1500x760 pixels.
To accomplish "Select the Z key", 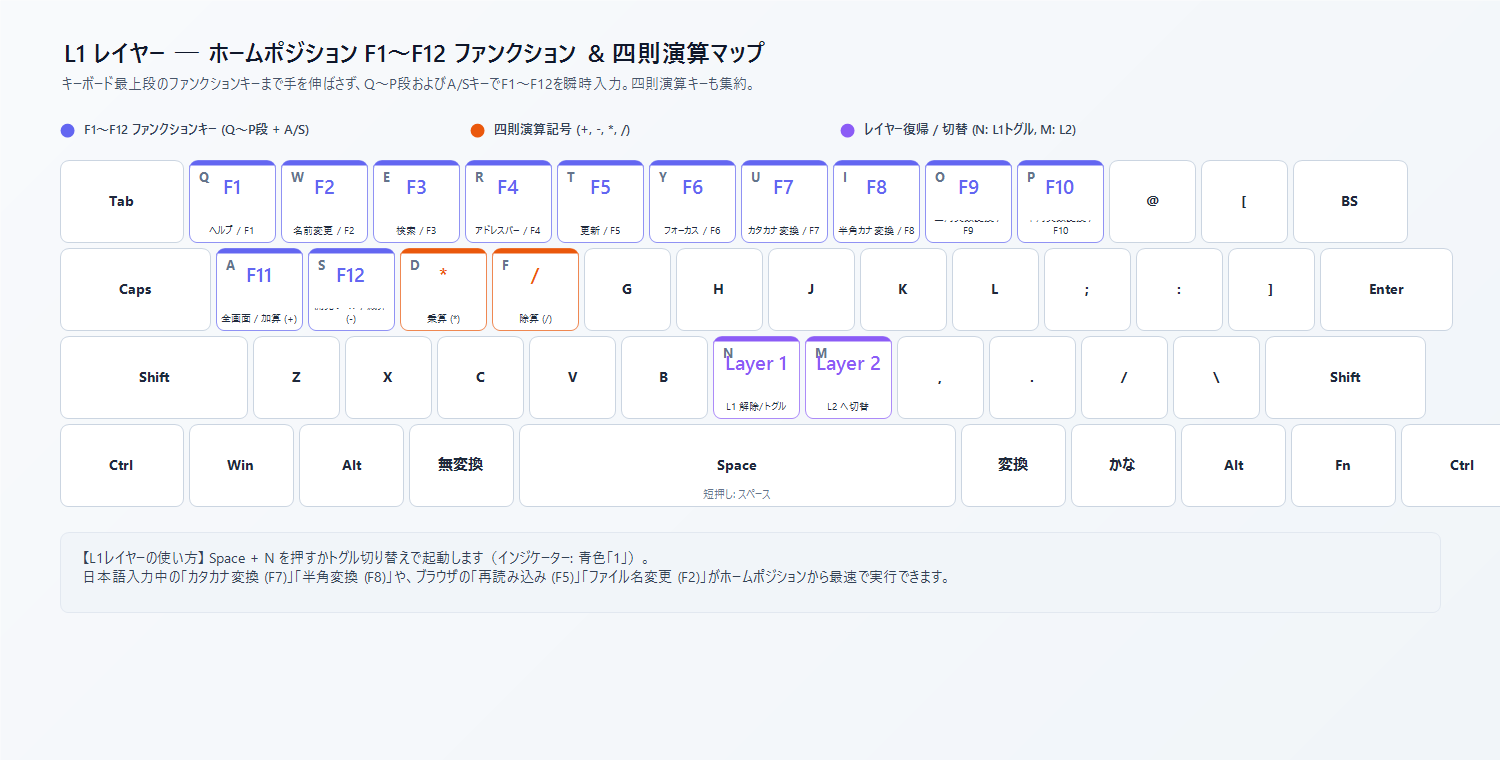I will coord(296,377).
